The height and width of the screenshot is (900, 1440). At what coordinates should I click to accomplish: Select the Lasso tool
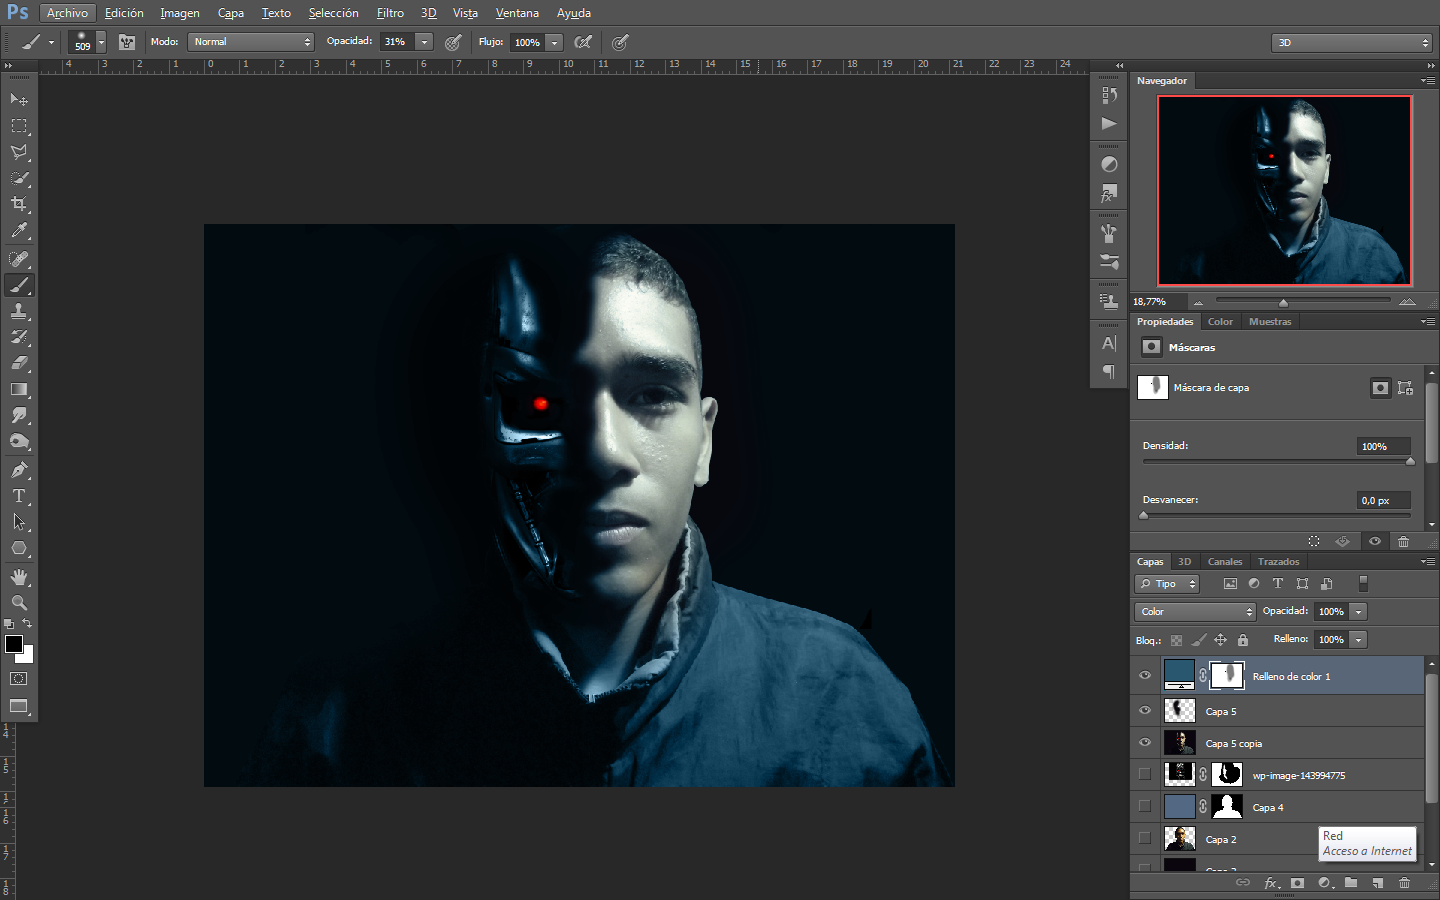click(19, 152)
